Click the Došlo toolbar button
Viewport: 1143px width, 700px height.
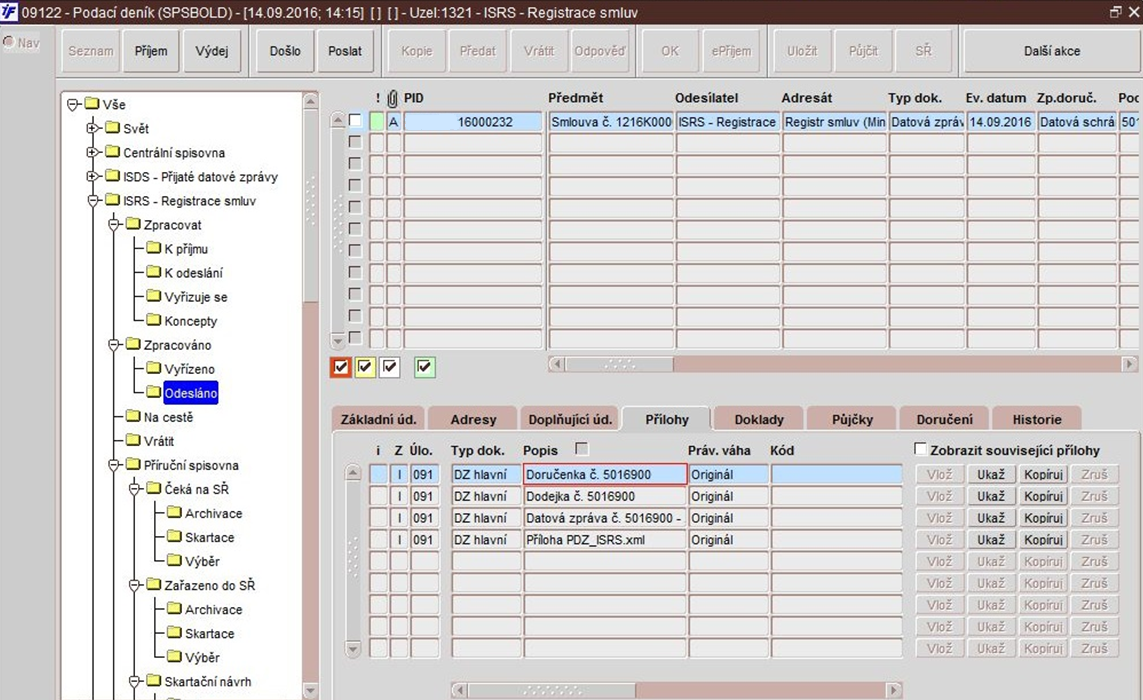click(285, 51)
